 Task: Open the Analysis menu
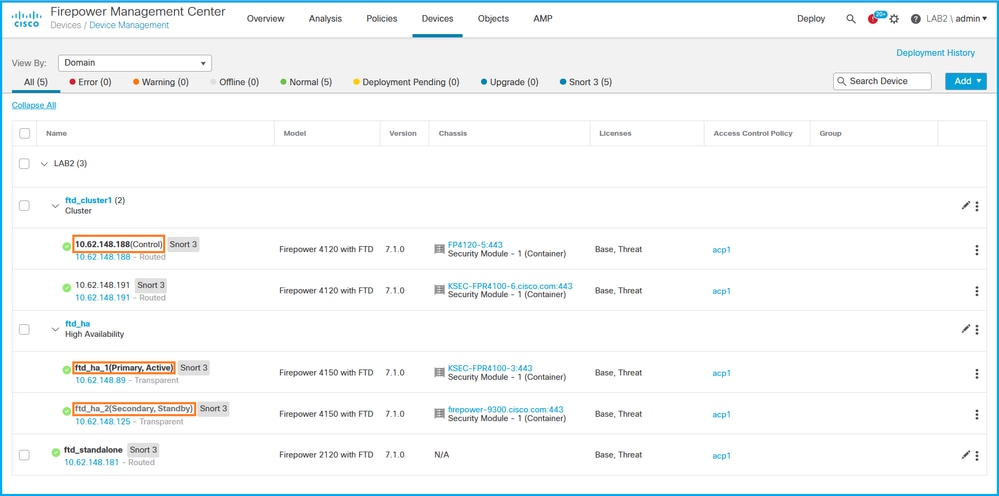point(326,18)
